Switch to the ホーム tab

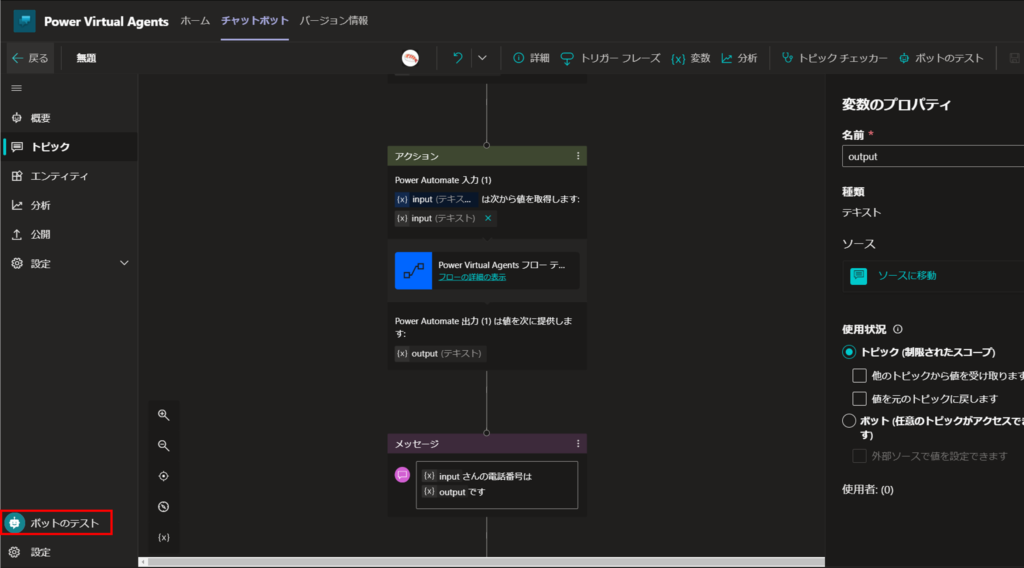pyautogui.click(x=195, y=21)
